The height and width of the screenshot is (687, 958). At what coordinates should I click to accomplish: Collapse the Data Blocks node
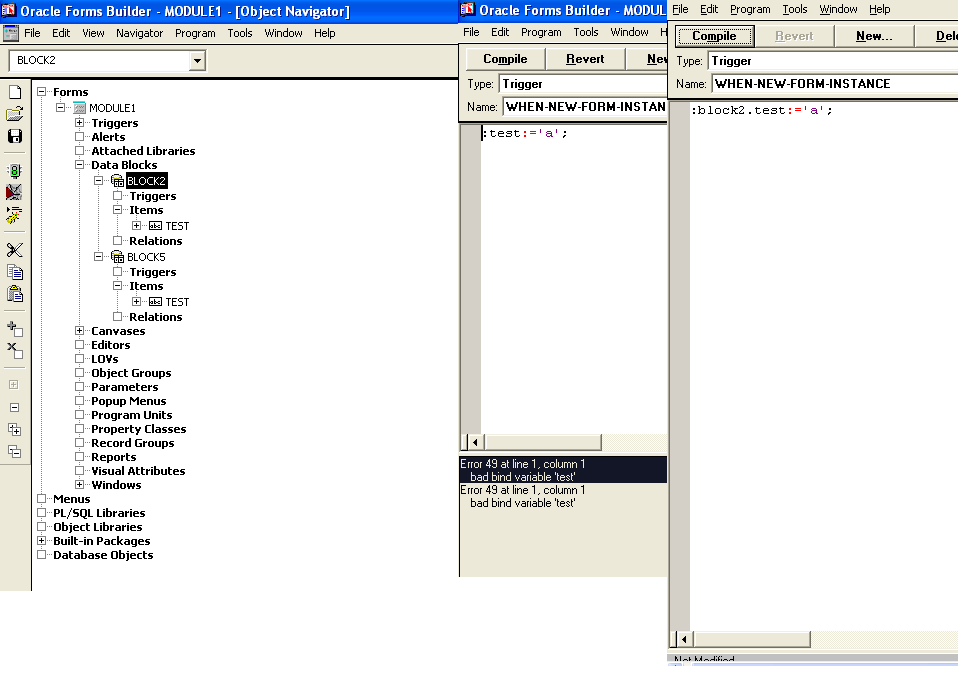coord(79,164)
